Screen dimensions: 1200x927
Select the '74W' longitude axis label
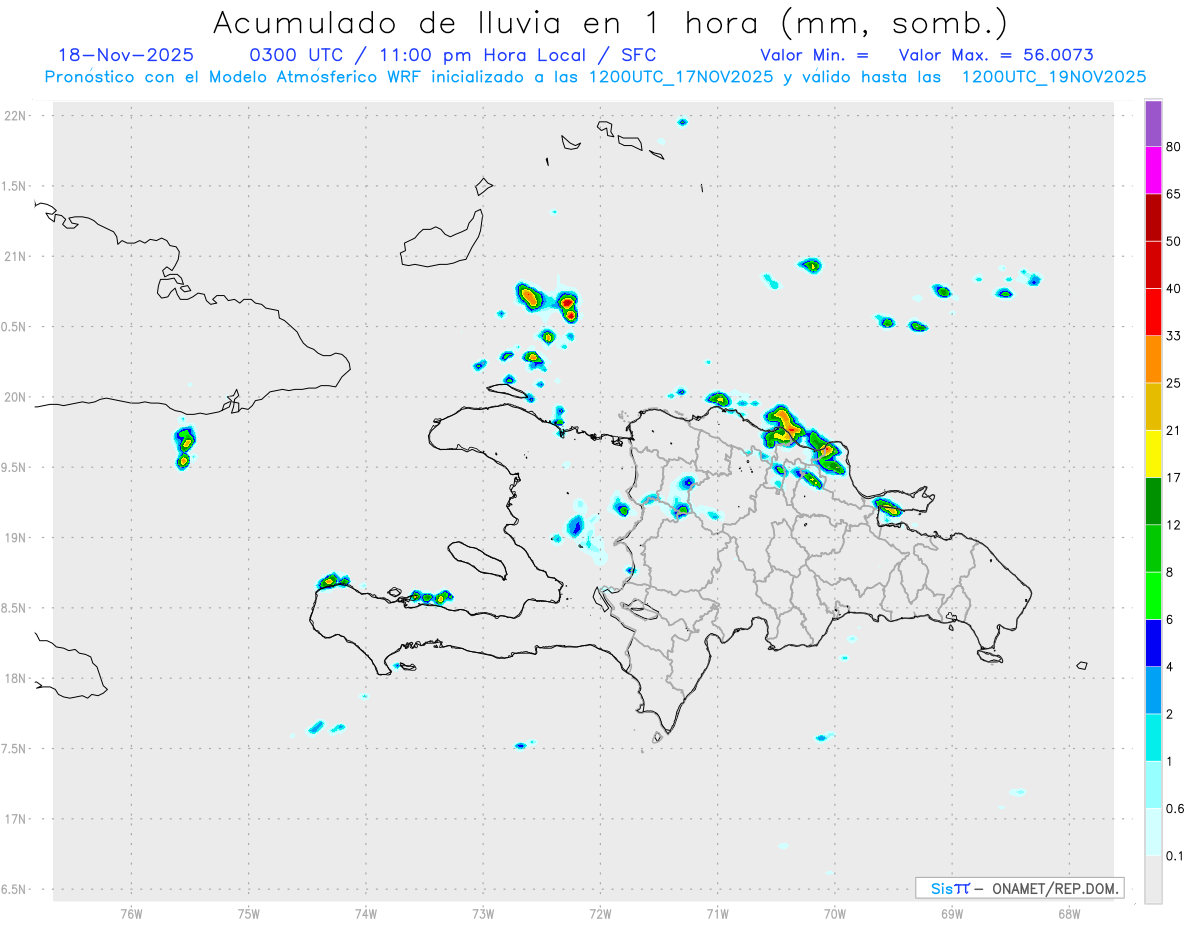[366, 912]
